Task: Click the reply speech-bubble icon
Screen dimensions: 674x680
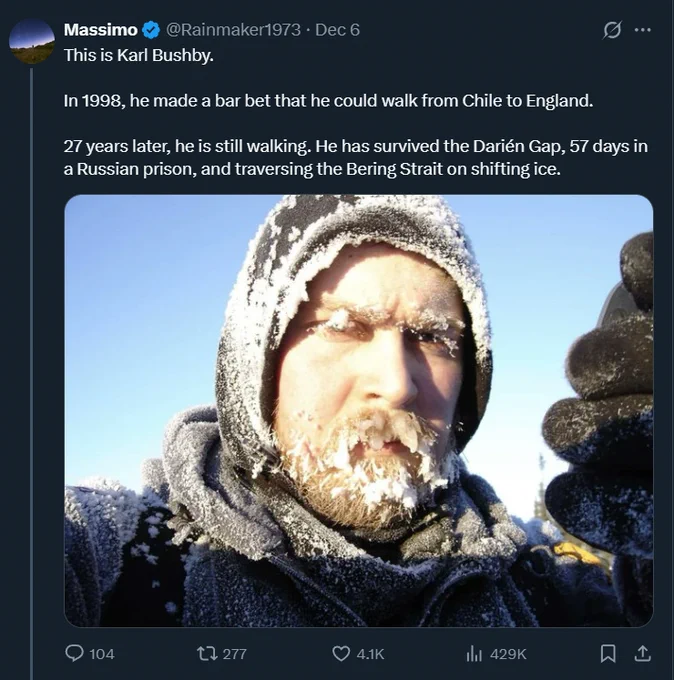Action: pyautogui.click(x=74, y=653)
